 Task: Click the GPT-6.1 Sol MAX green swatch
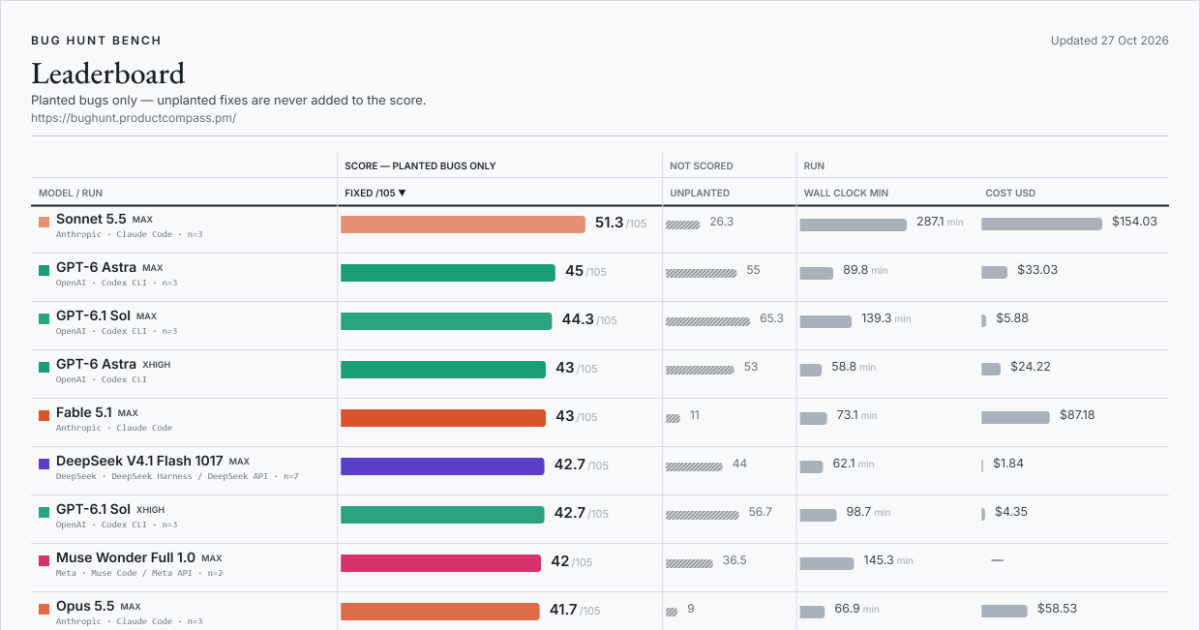(x=44, y=318)
